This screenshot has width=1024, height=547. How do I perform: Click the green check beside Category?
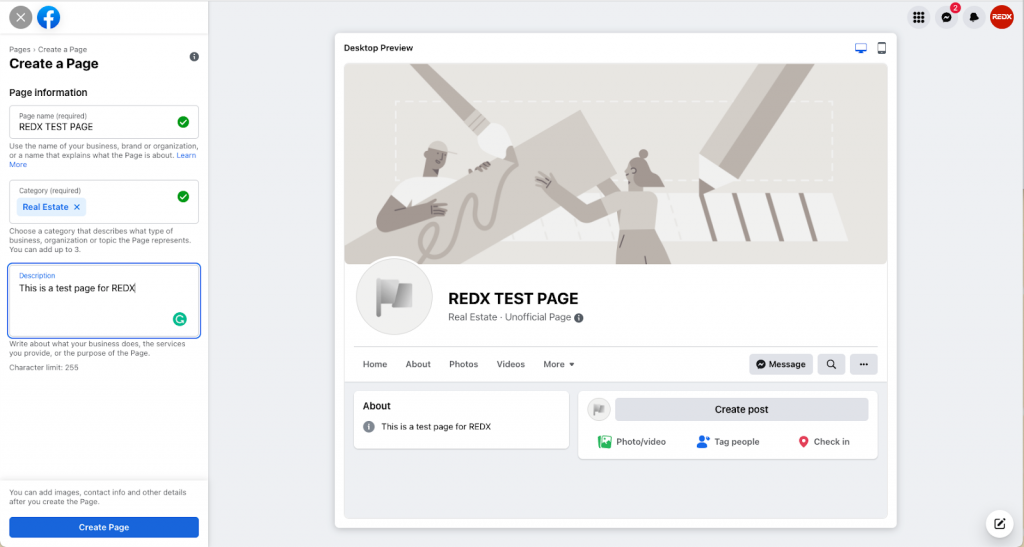[184, 196]
